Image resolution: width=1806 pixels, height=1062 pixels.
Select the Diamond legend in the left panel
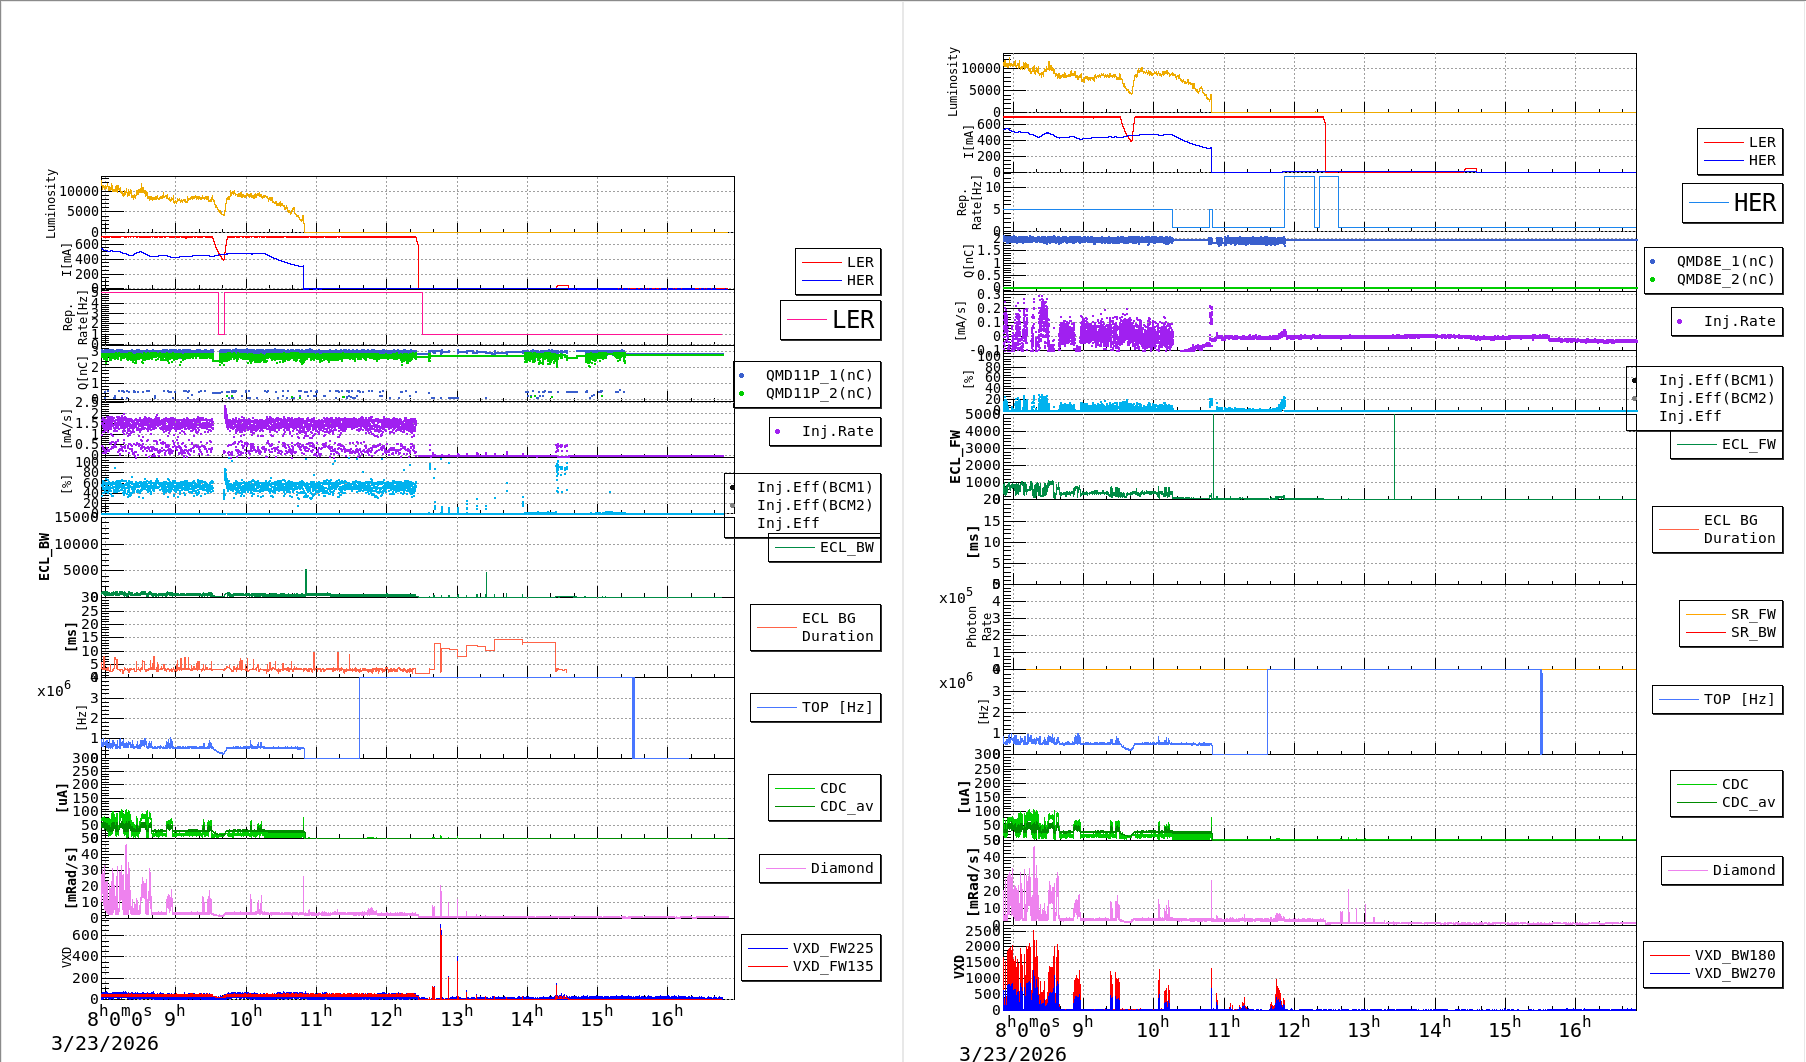(x=820, y=868)
